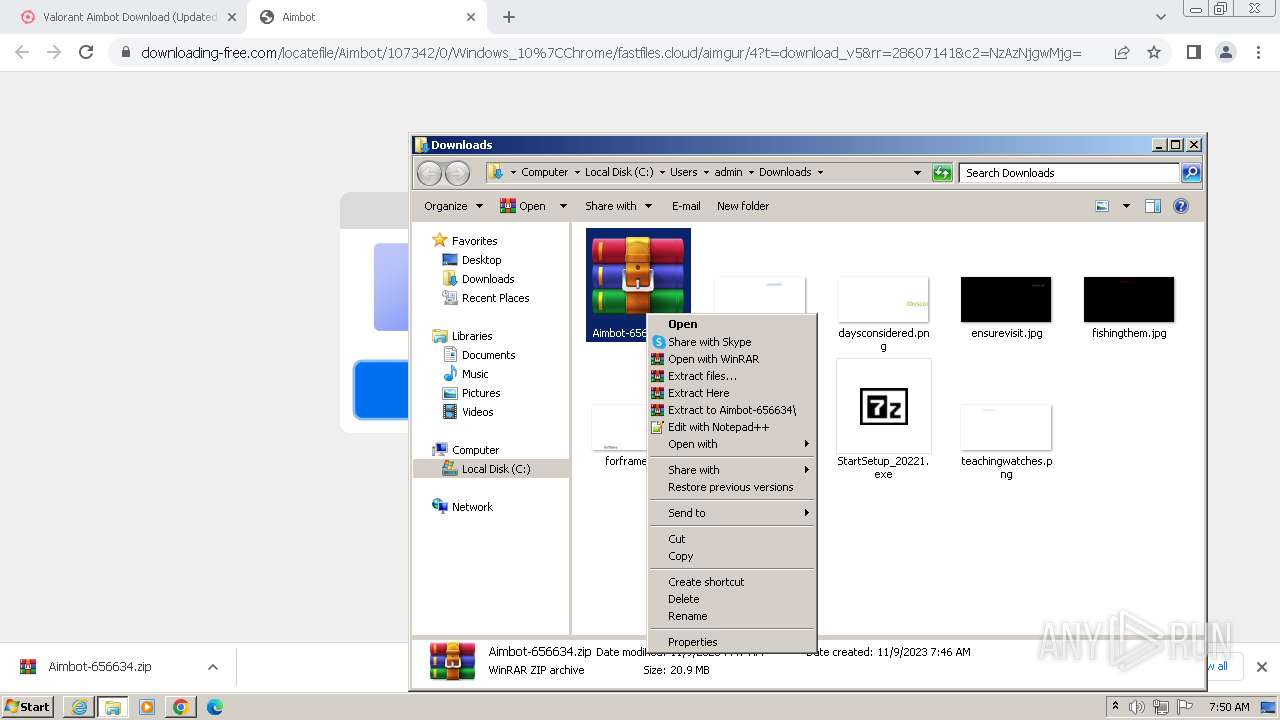This screenshot has width=1280, height=720.
Task: Open Properties from context menu
Action: [732, 642]
